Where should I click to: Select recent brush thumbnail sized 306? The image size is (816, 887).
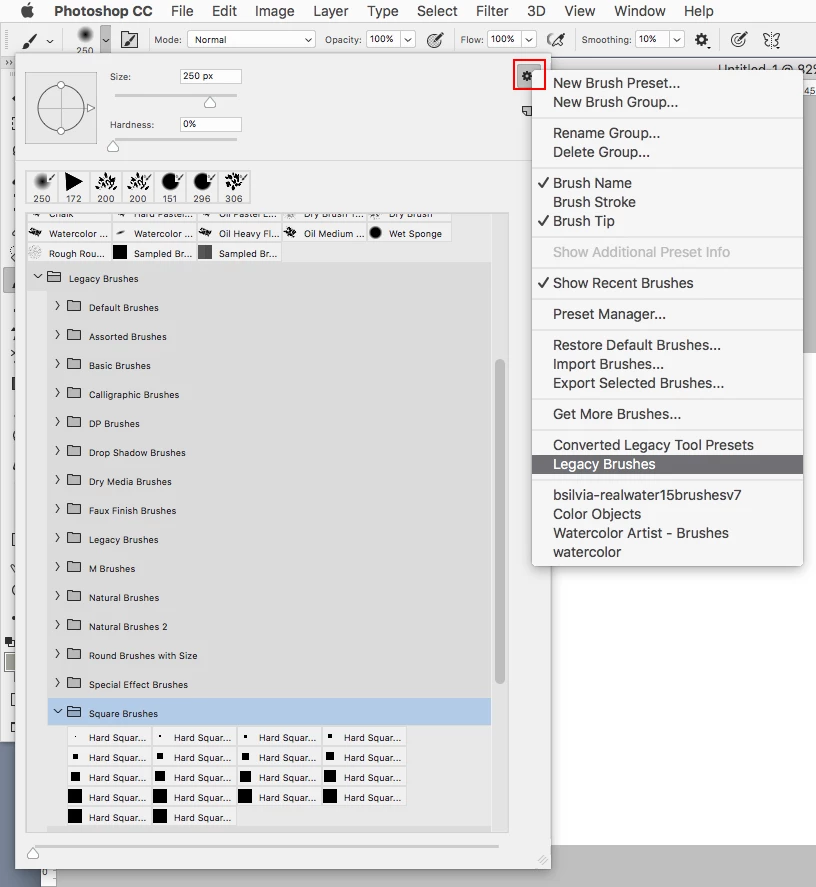[x=234, y=188]
